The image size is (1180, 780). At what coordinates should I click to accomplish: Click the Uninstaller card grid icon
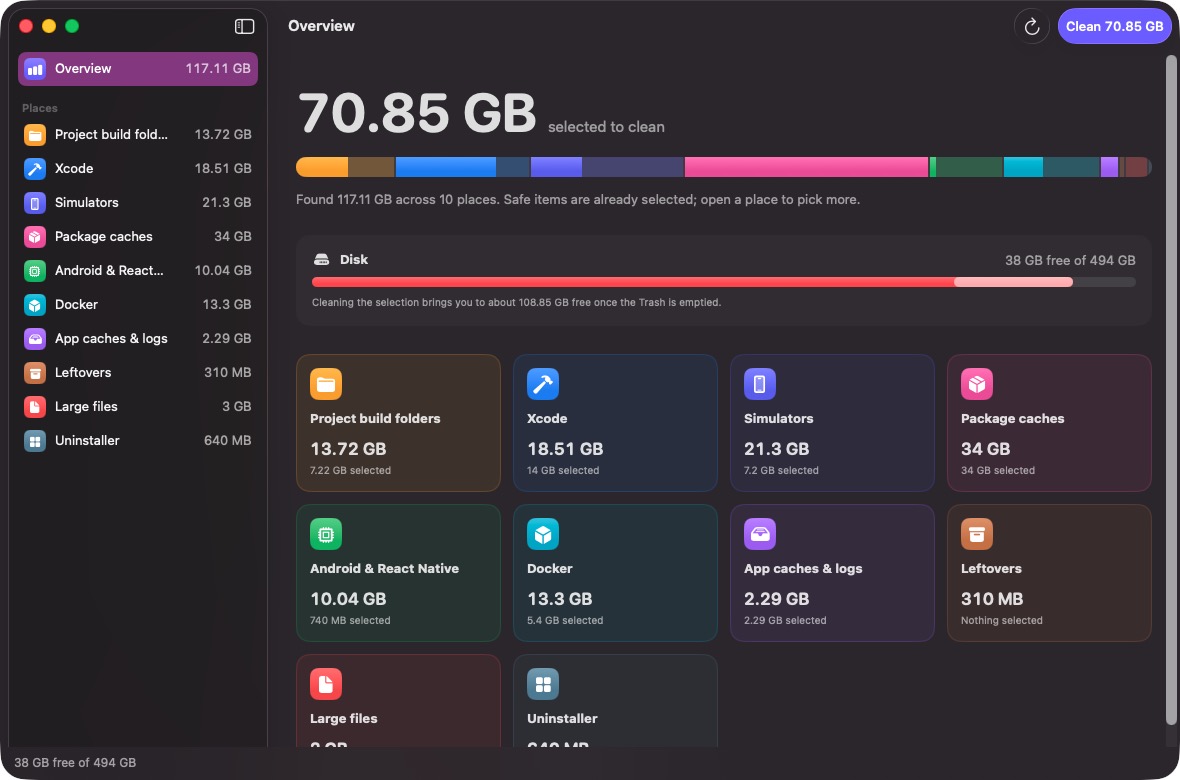click(543, 684)
